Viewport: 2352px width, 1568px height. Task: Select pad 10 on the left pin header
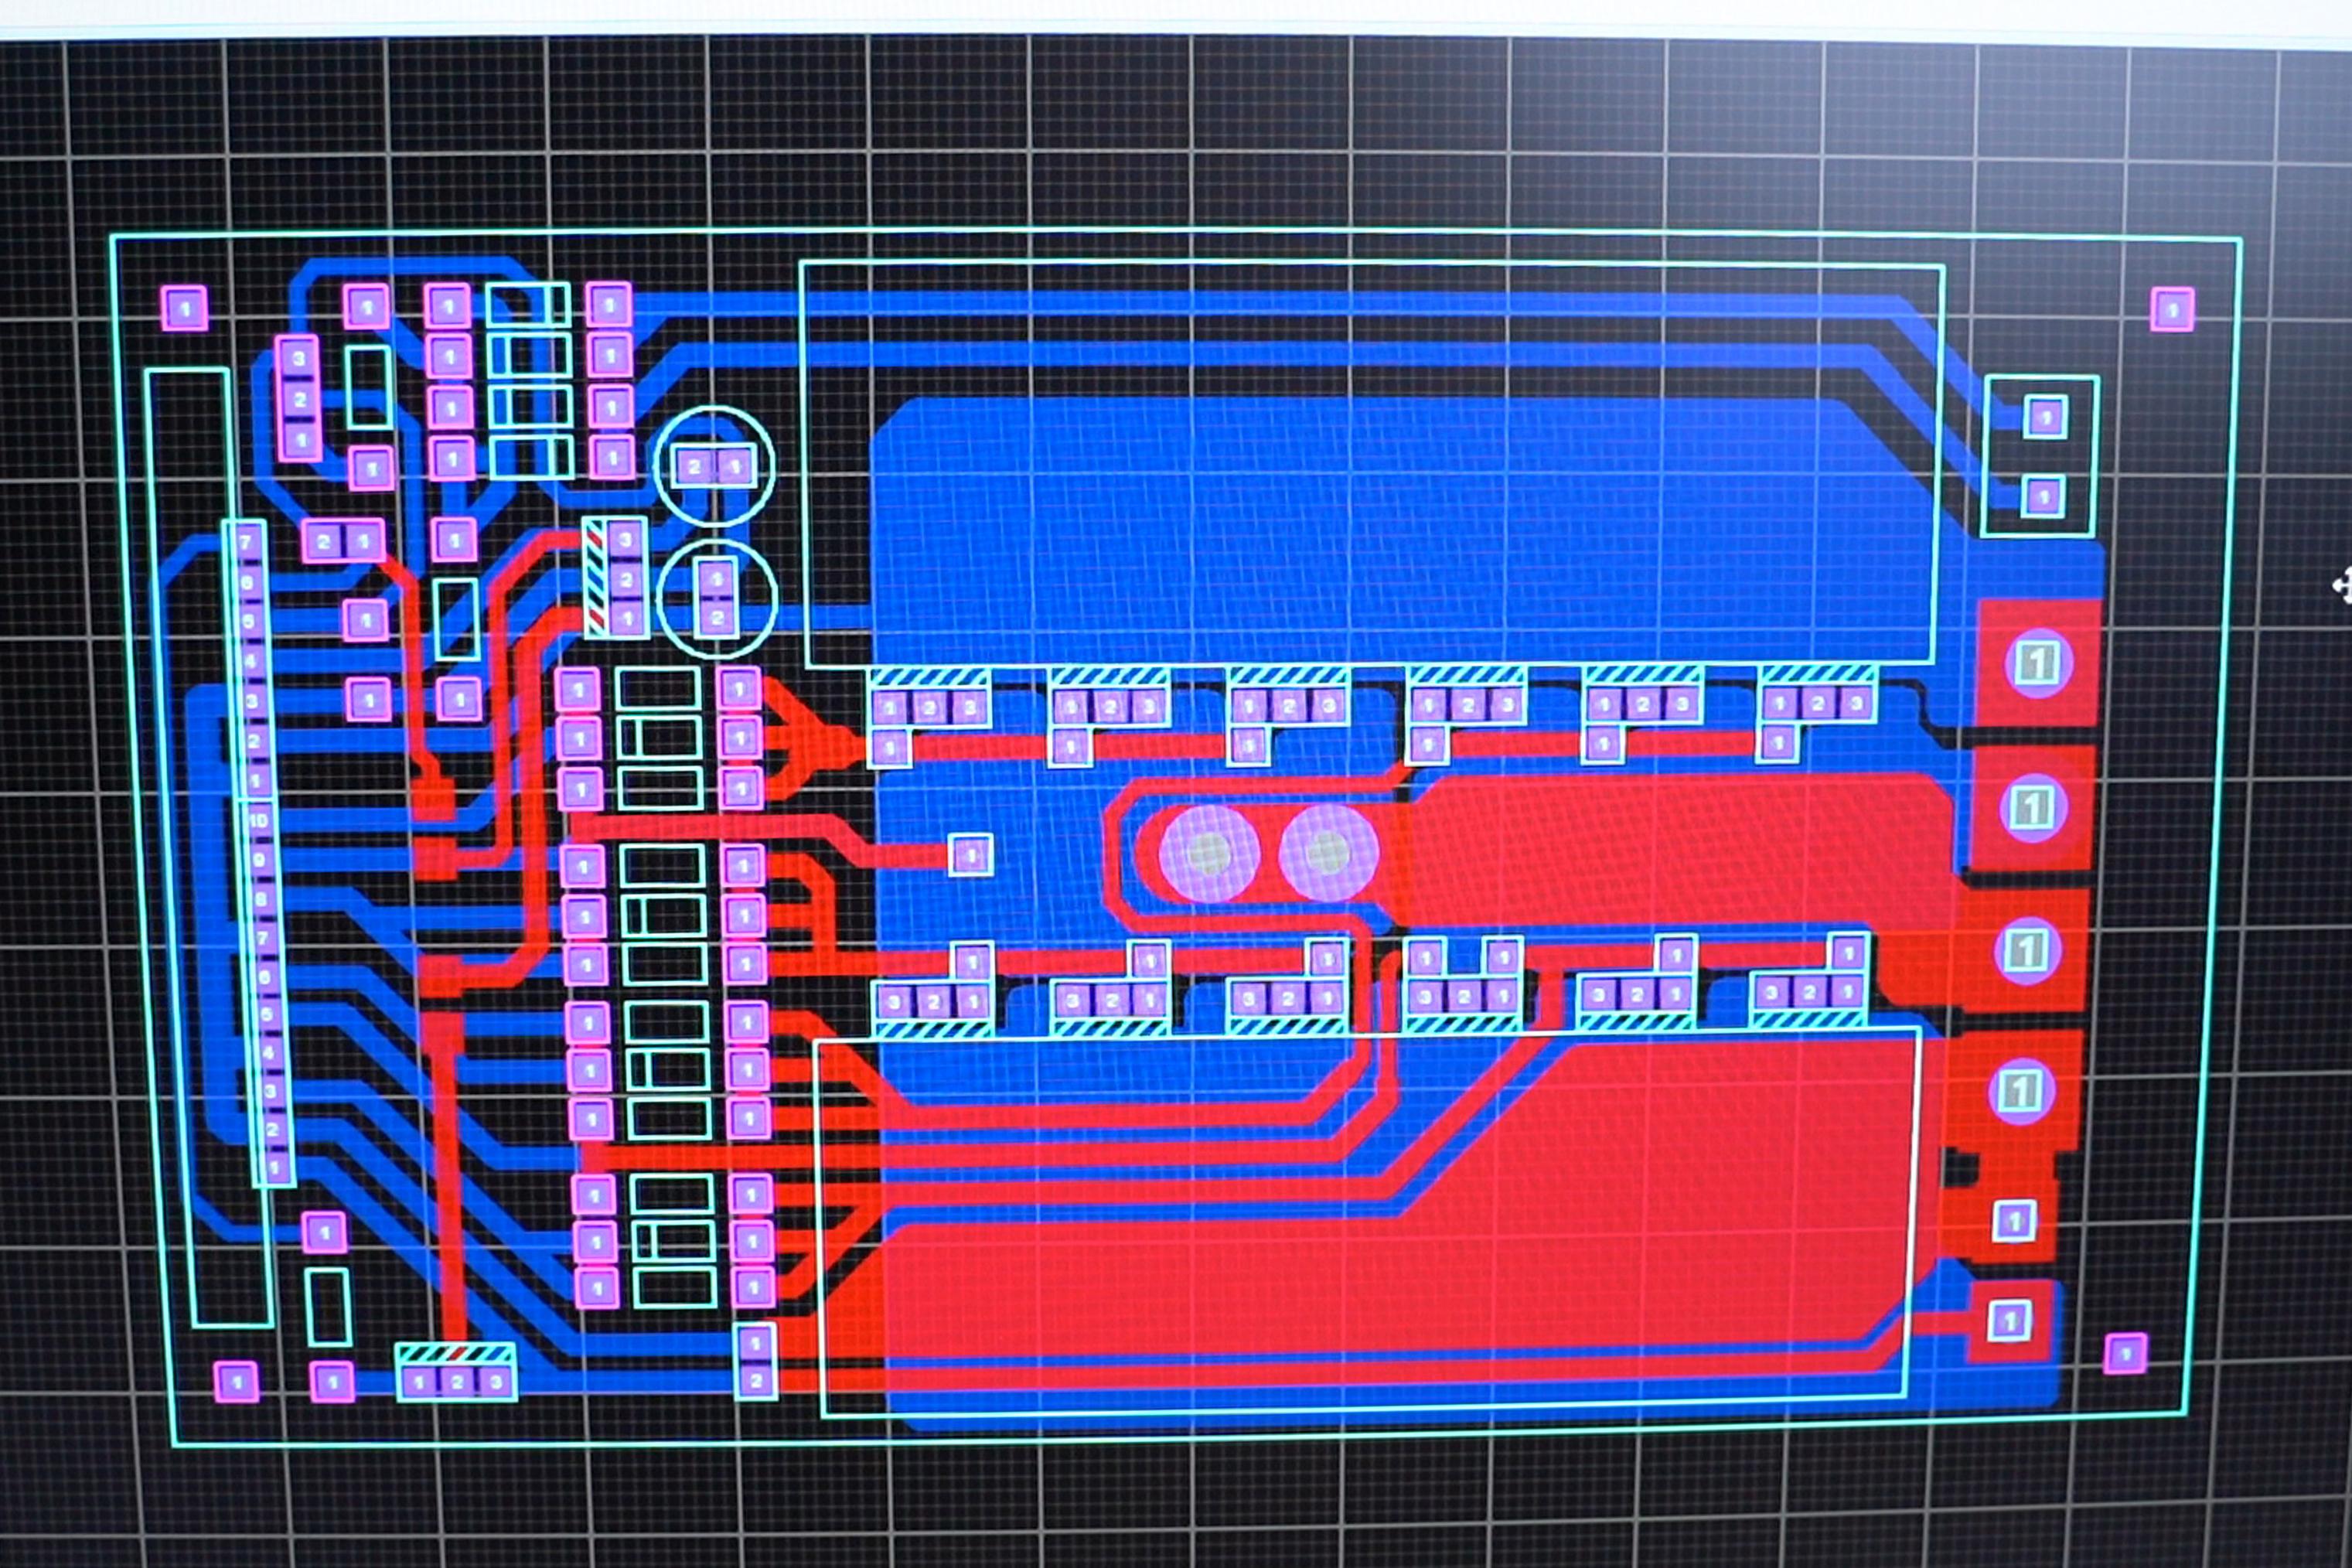point(259,821)
